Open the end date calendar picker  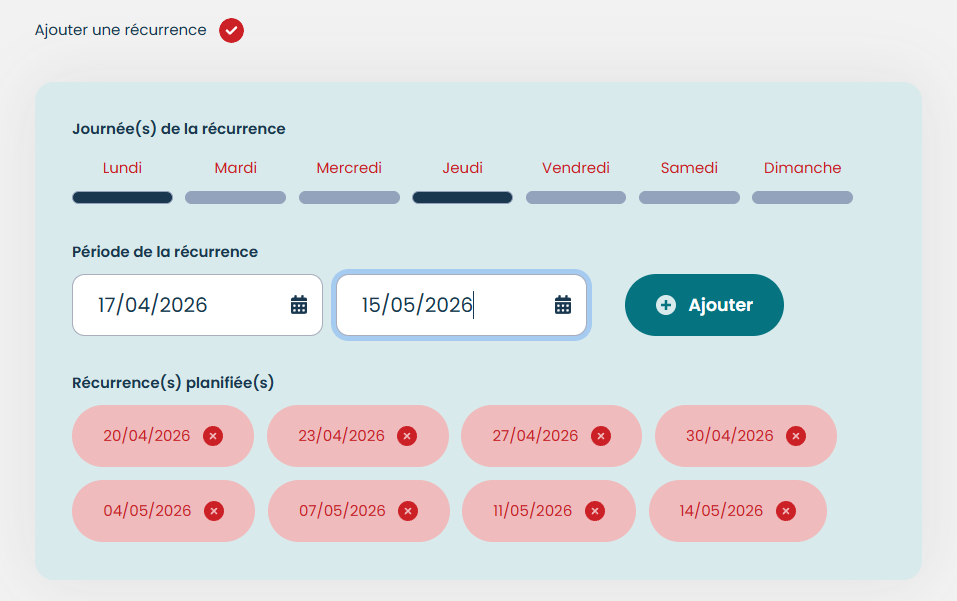[563, 305]
